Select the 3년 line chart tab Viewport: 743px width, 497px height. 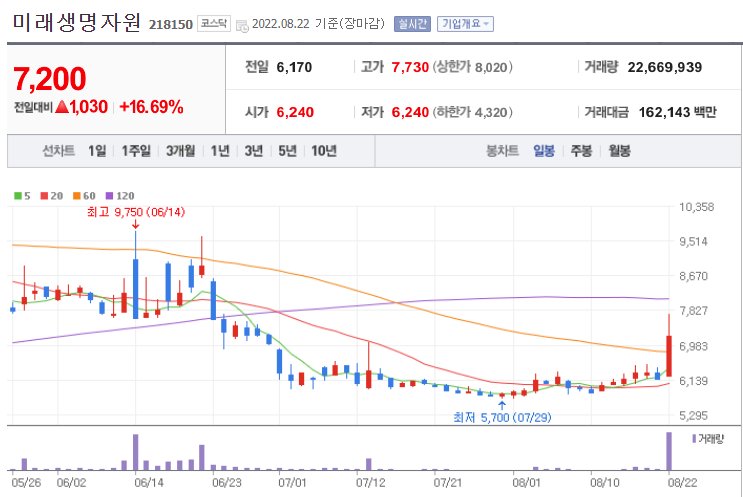254,151
